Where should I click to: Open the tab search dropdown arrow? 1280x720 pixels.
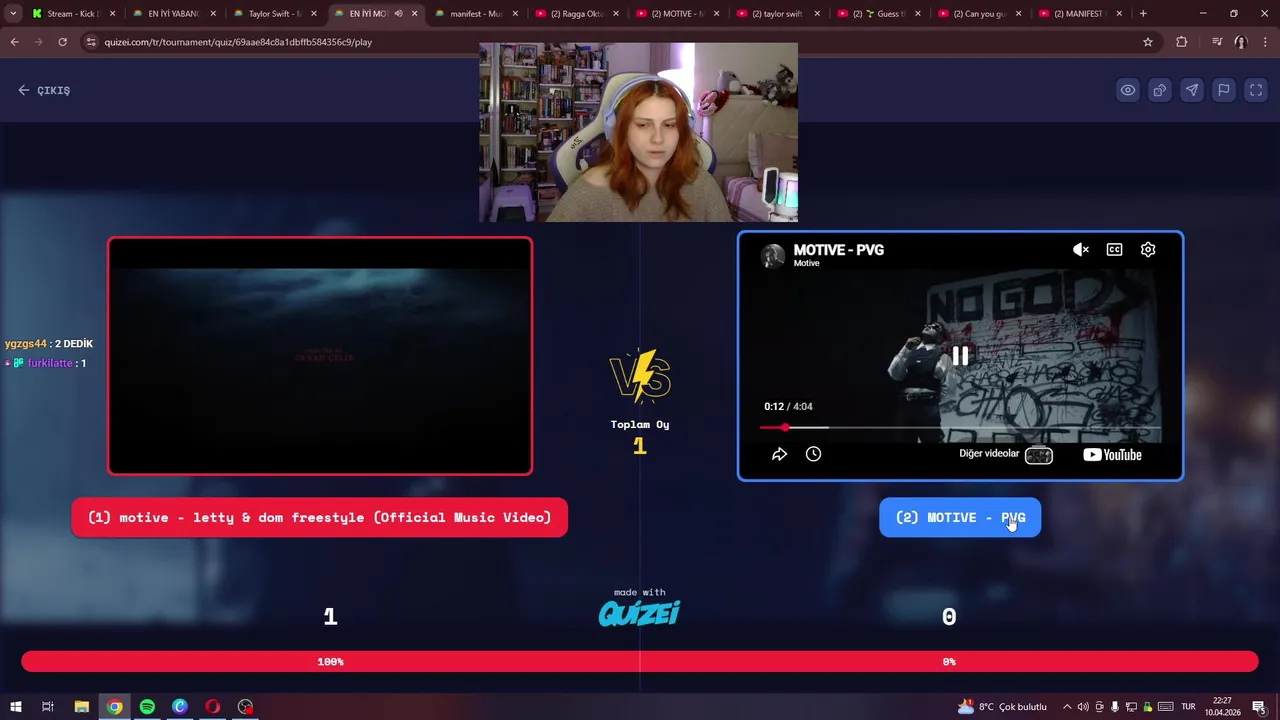point(13,14)
